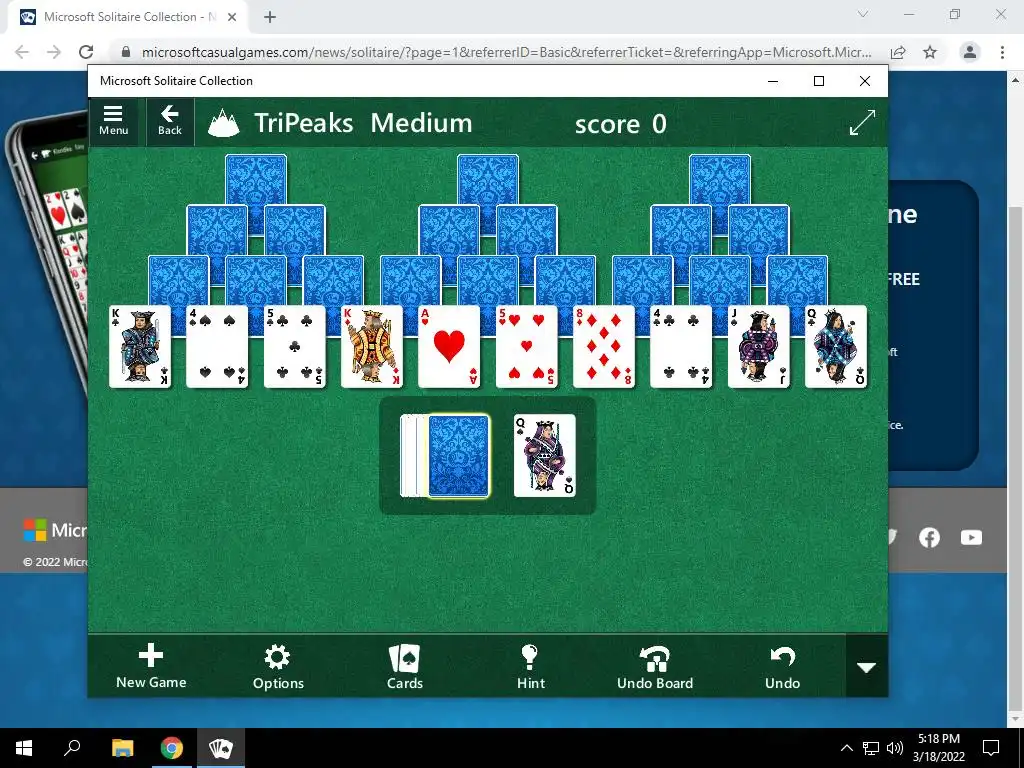Bookmark this page with the star
The image size is (1024, 768).
[x=930, y=52]
